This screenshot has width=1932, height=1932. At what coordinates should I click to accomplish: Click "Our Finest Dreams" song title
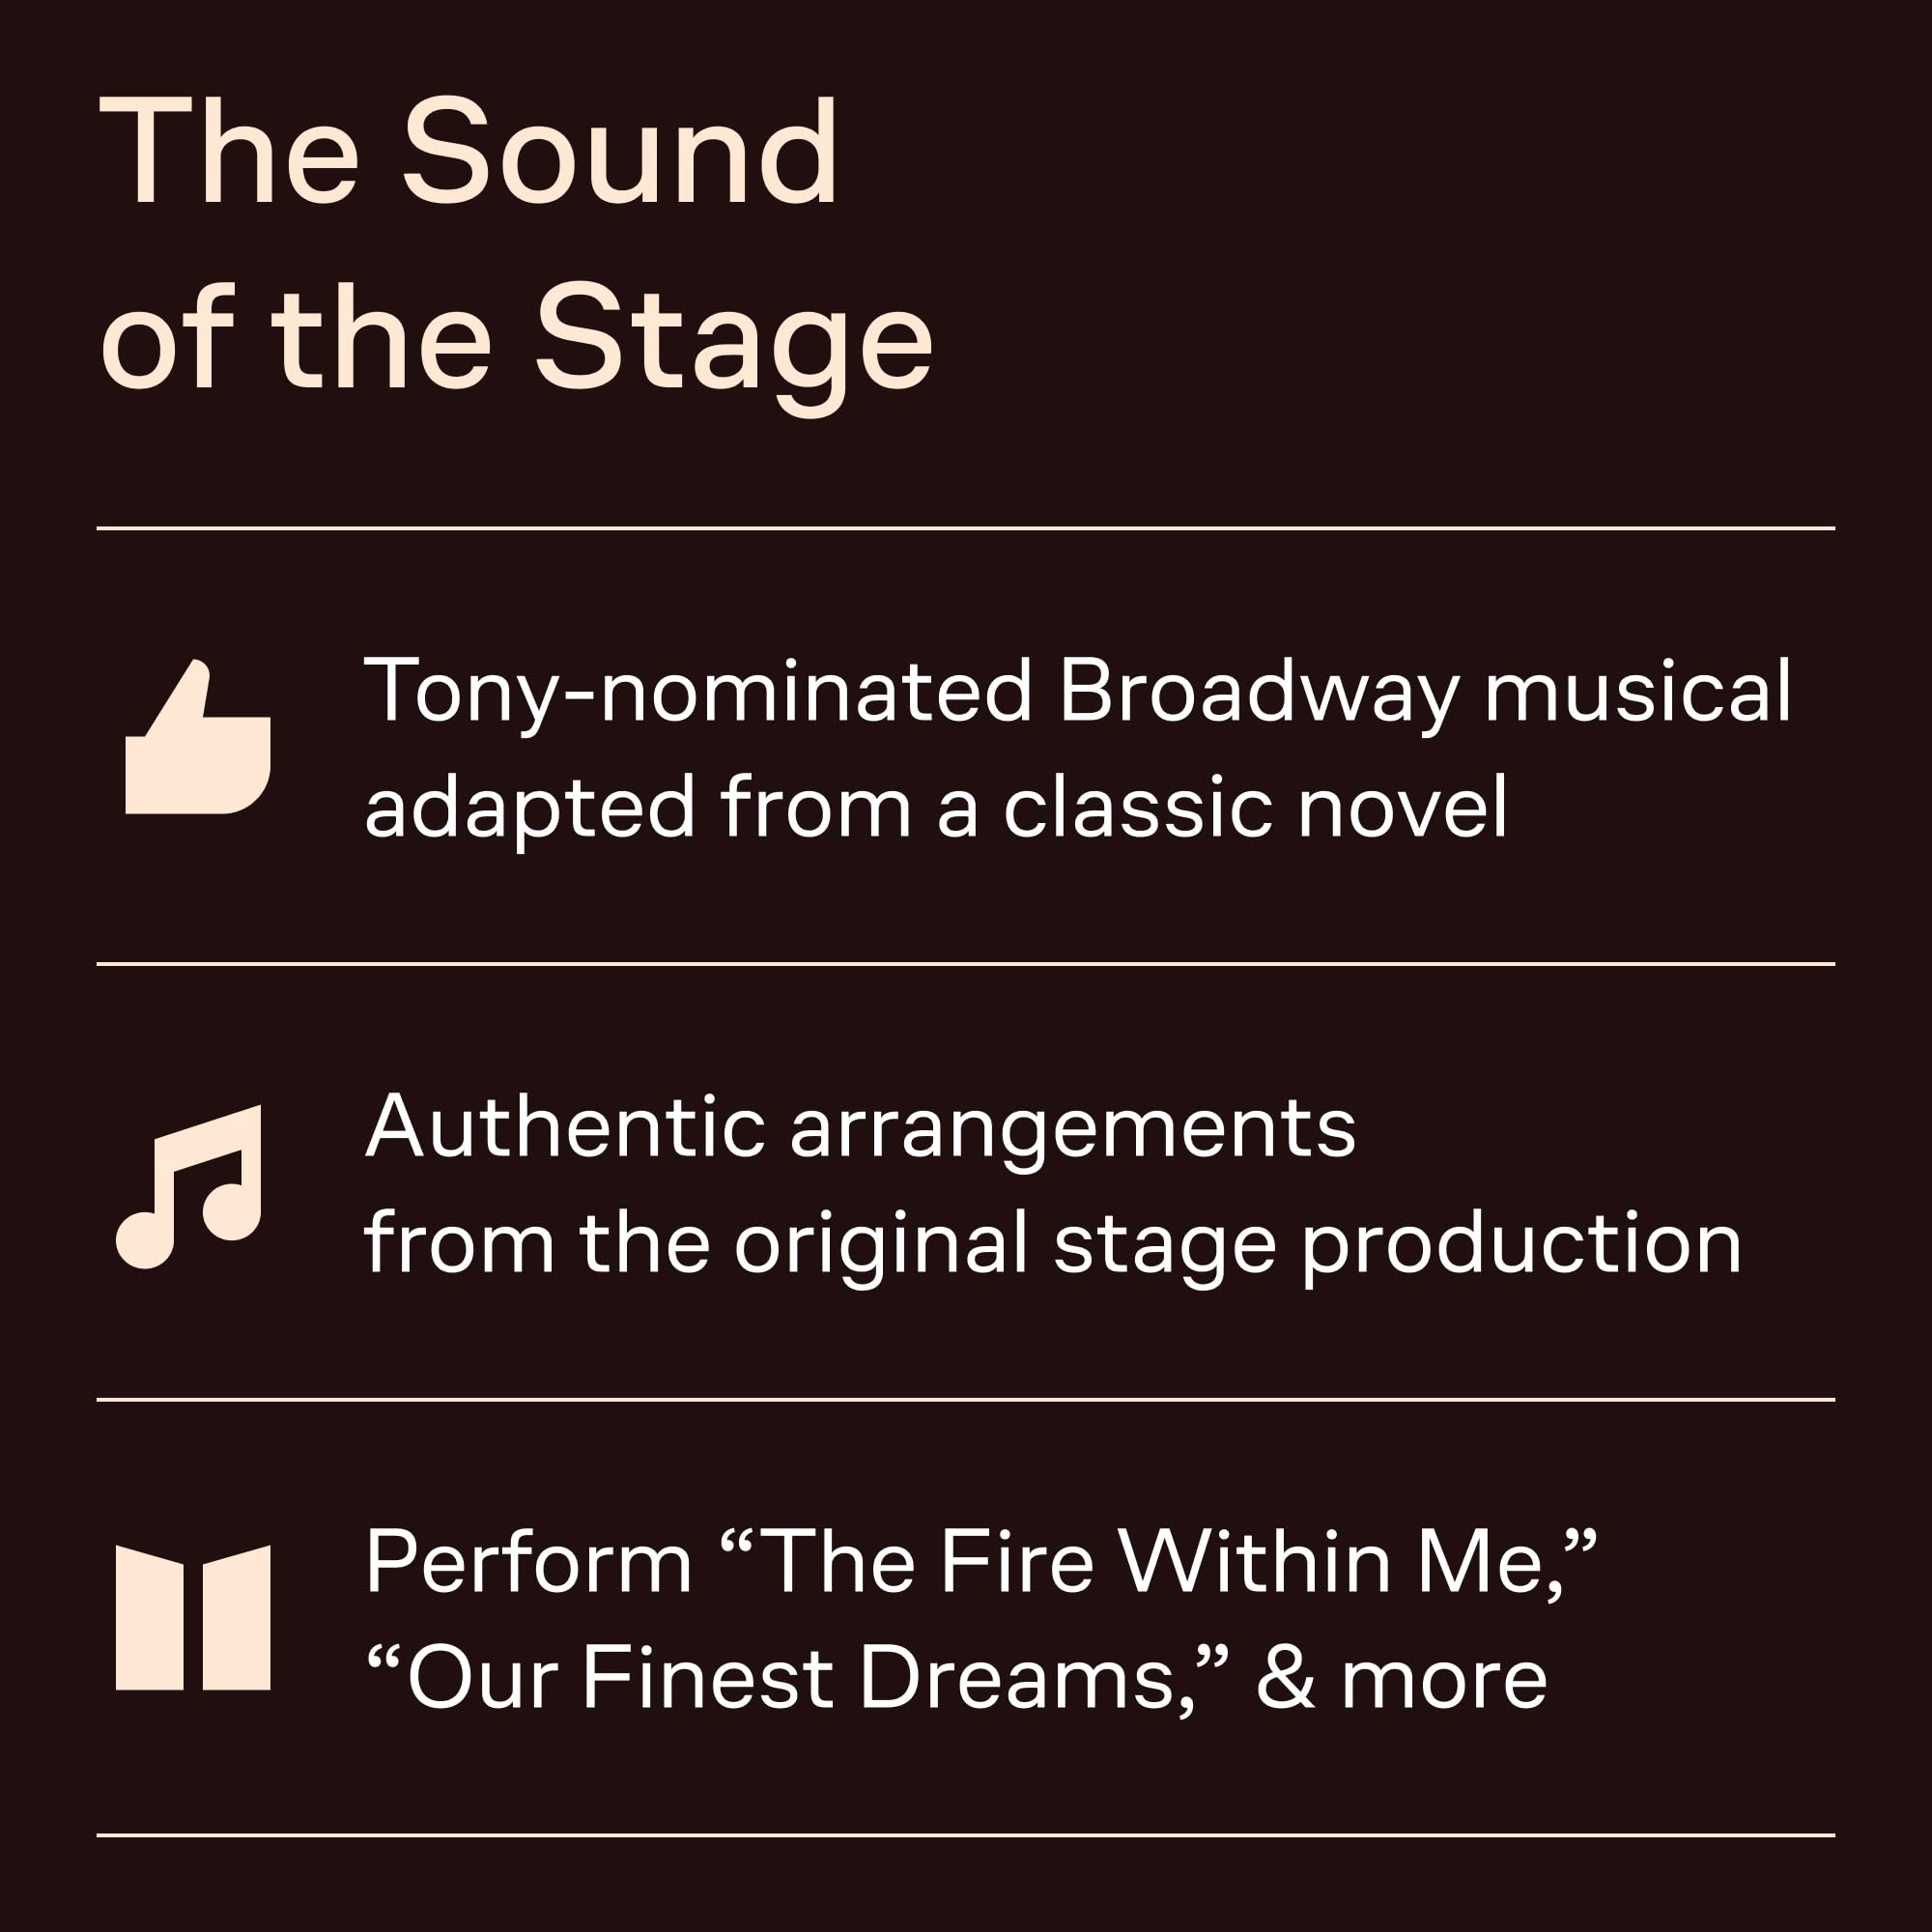pos(790,1678)
